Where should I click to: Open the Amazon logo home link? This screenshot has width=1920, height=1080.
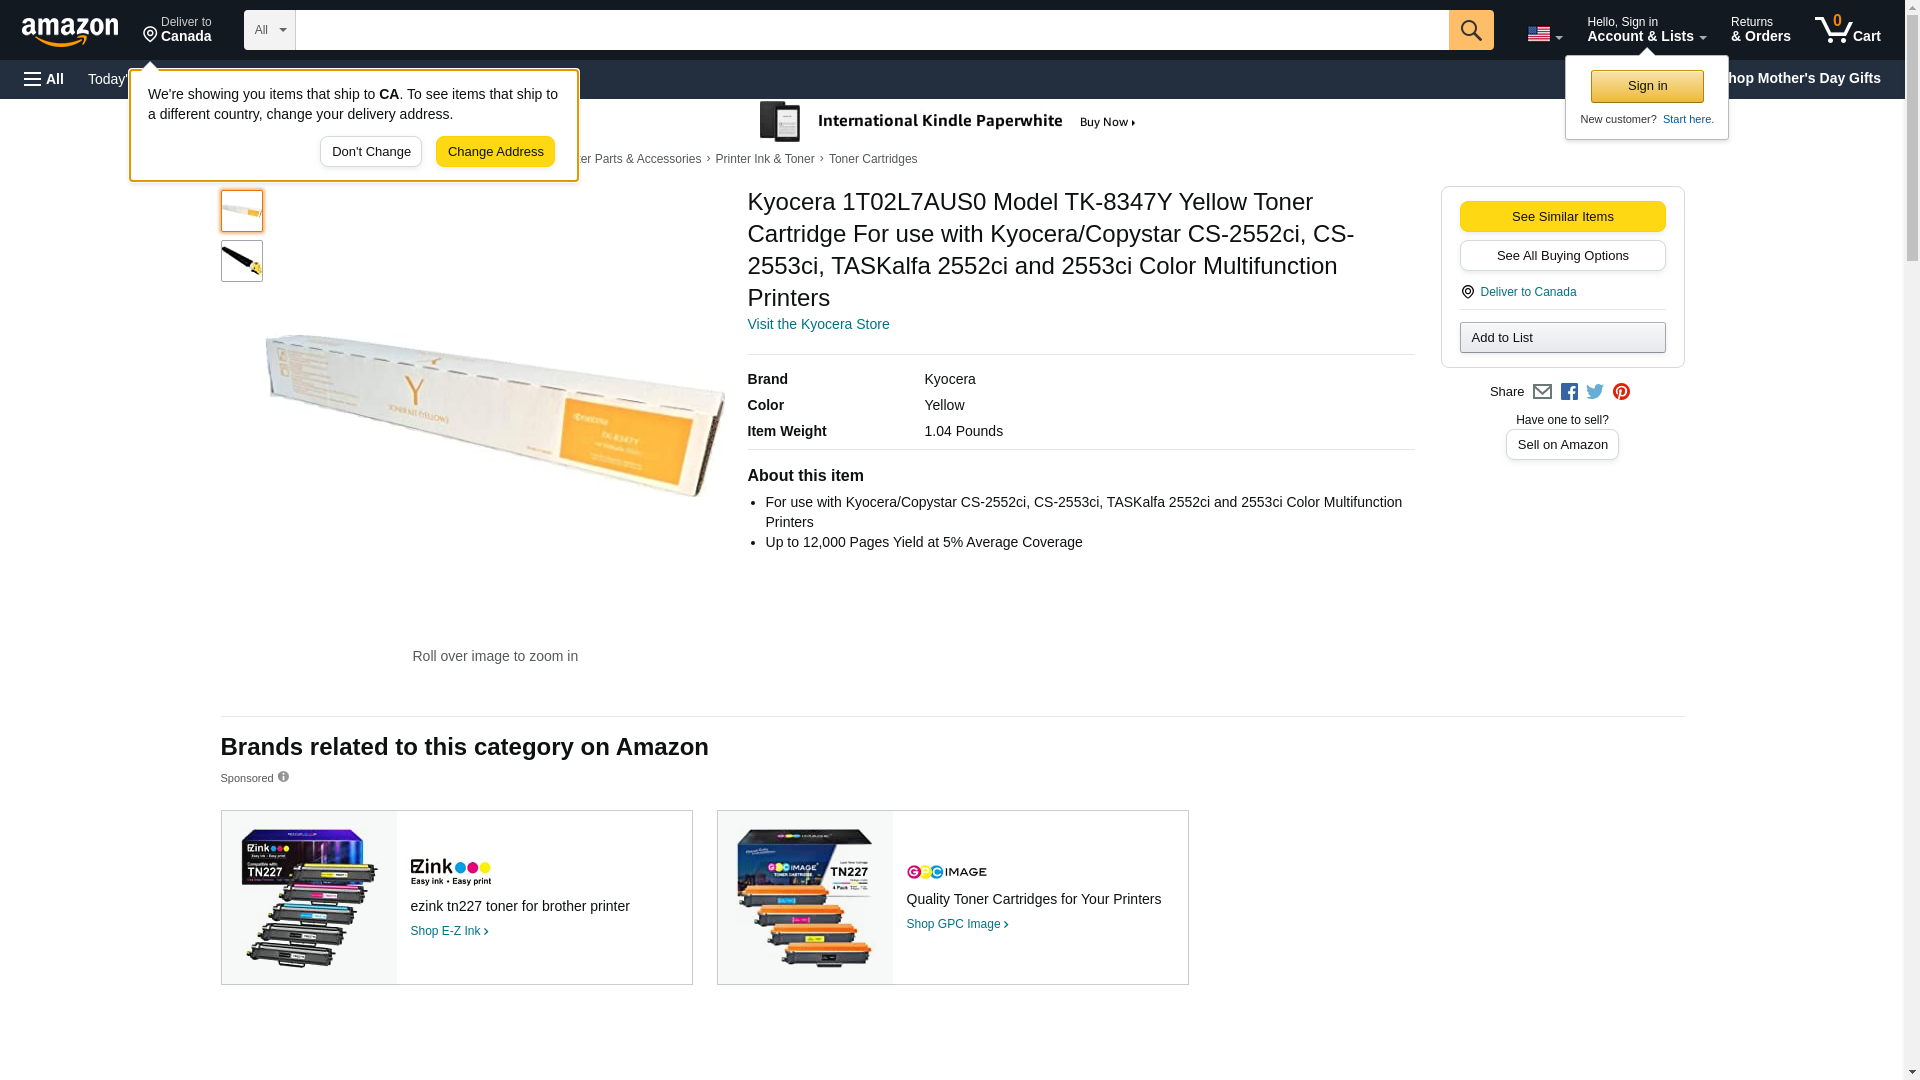pyautogui.click(x=70, y=31)
